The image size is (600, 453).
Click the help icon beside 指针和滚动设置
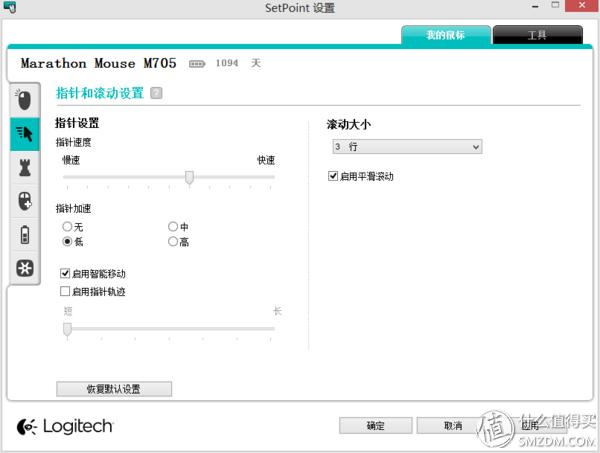pos(156,93)
